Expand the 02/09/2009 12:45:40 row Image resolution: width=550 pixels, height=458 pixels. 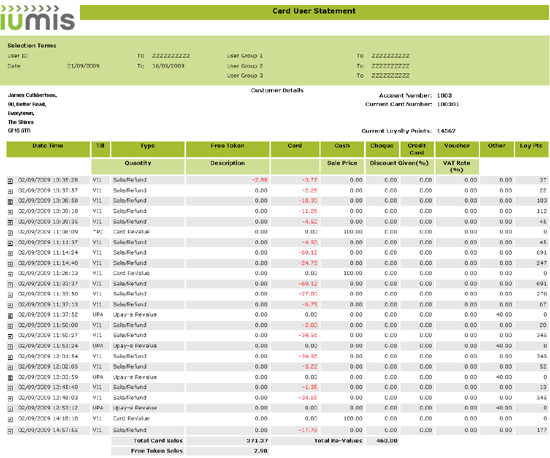(11, 388)
